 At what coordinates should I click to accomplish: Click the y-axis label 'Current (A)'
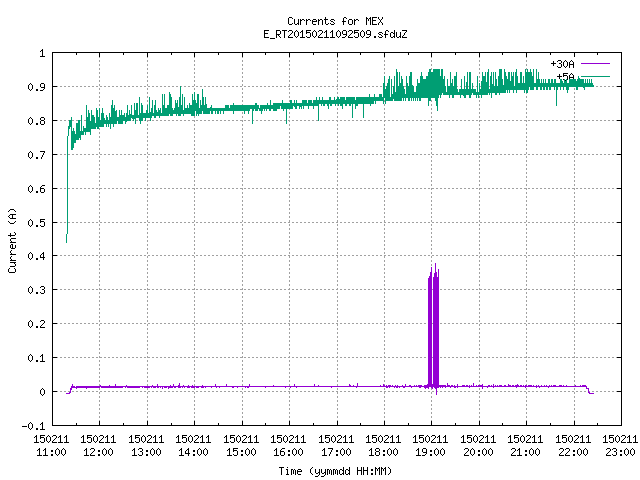[x=12, y=240]
